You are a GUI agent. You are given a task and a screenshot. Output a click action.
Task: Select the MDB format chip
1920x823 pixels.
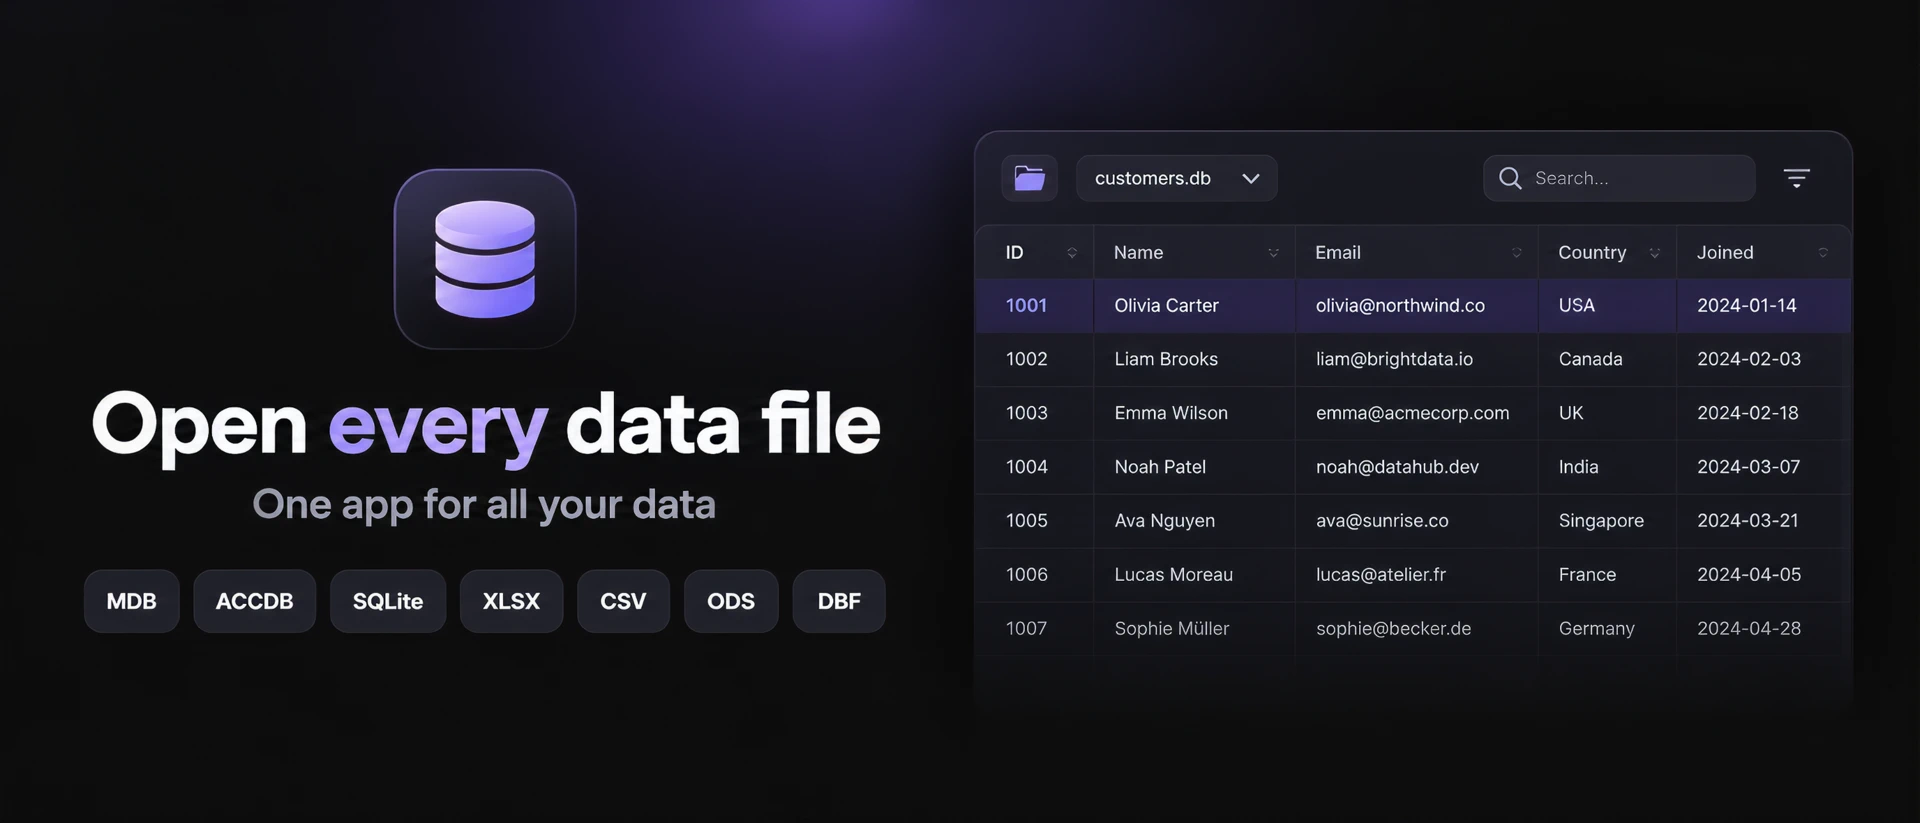click(x=132, y=601)
